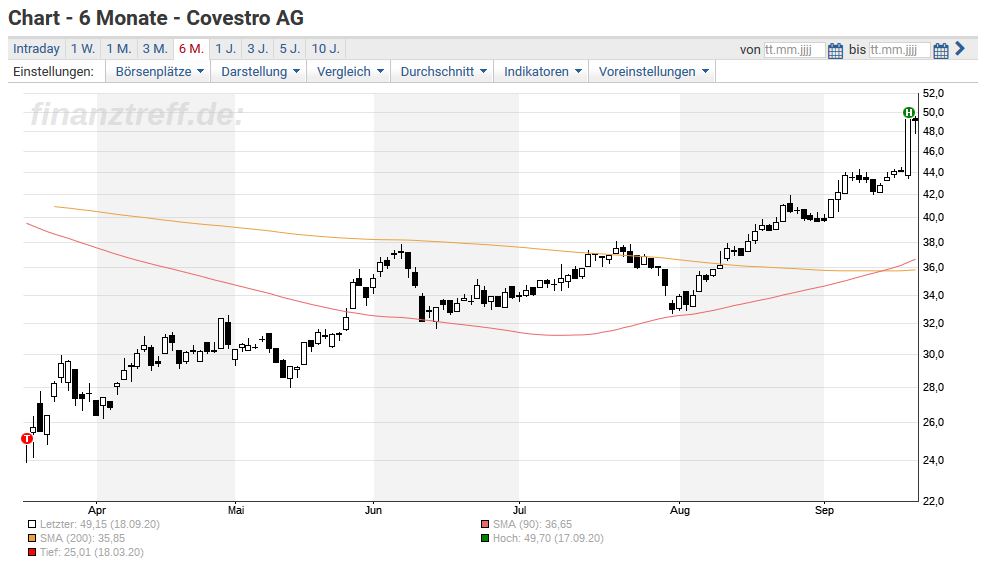Viewport: 985px width, 573px height.
Task: Click the '52,0' y-axis value
Action: pos(933,94)
